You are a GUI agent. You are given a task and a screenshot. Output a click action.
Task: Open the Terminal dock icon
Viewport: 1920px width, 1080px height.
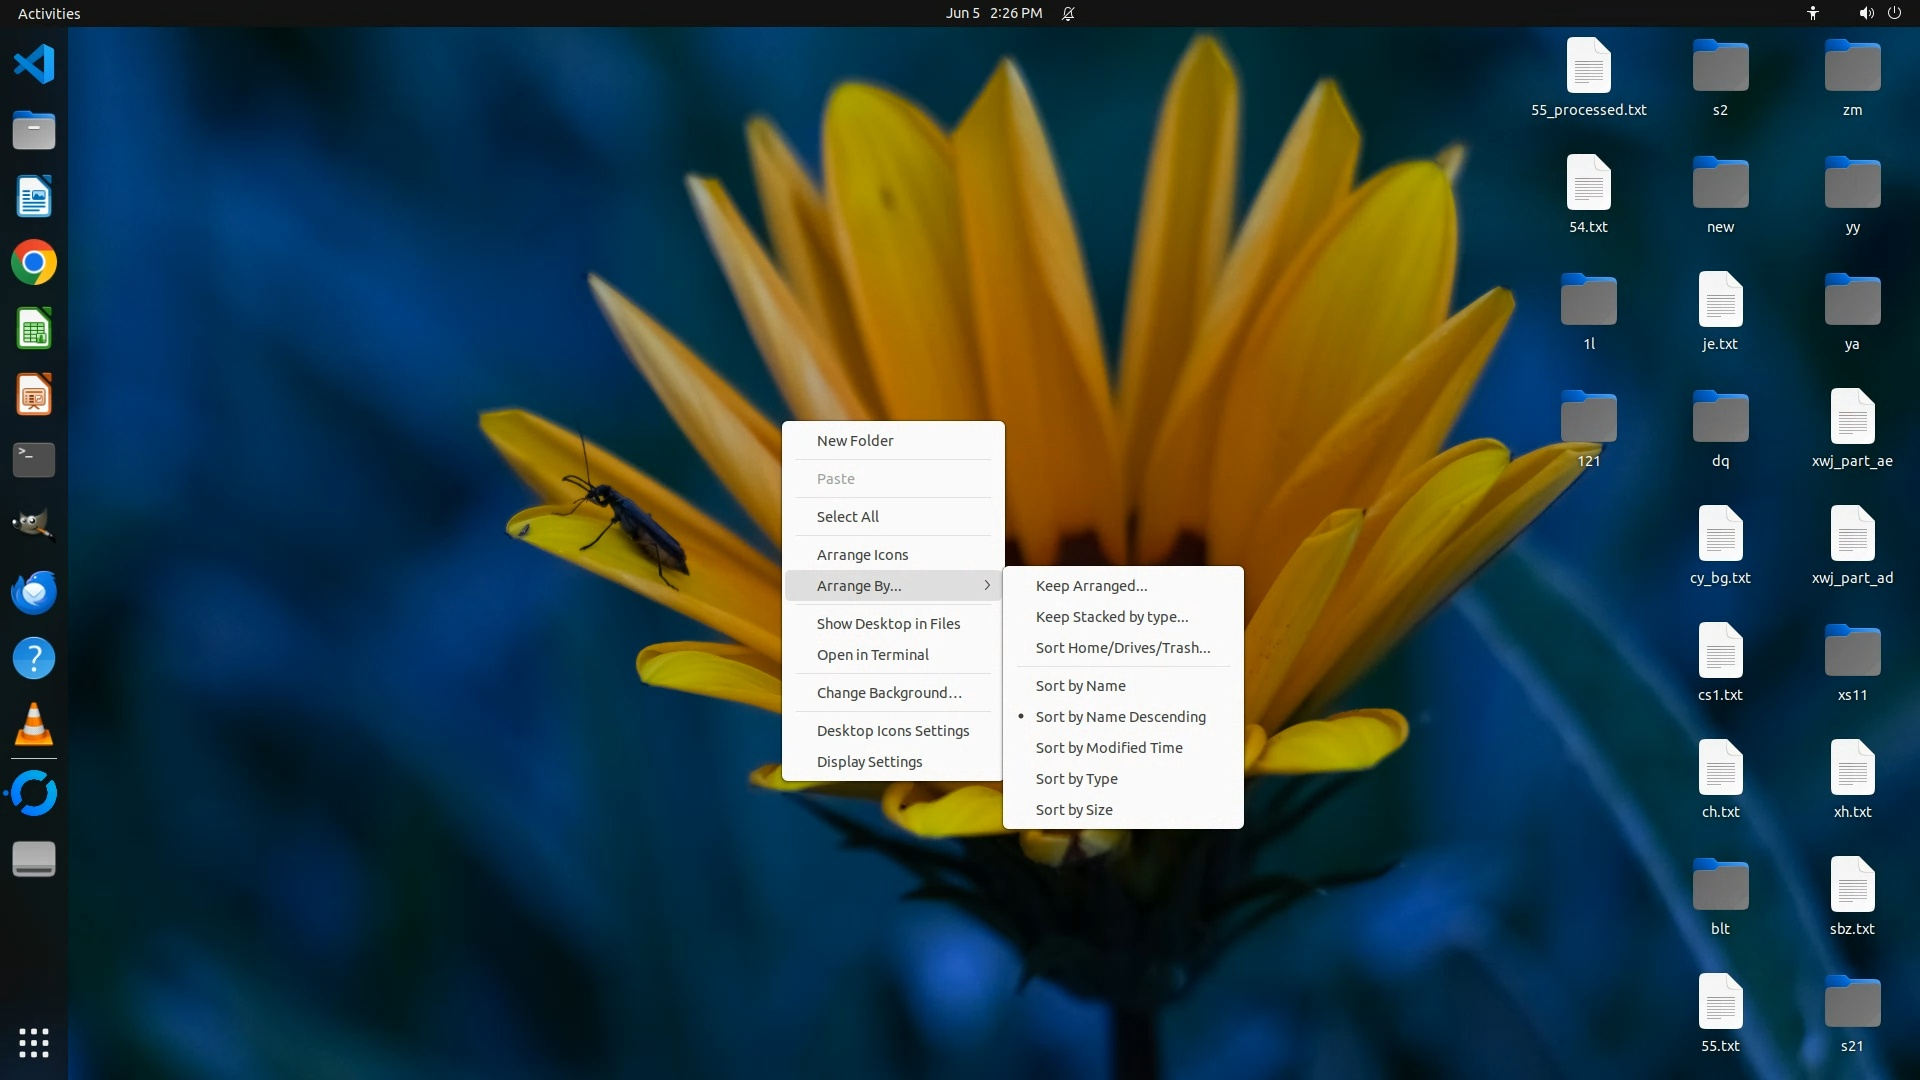point(33,460)
